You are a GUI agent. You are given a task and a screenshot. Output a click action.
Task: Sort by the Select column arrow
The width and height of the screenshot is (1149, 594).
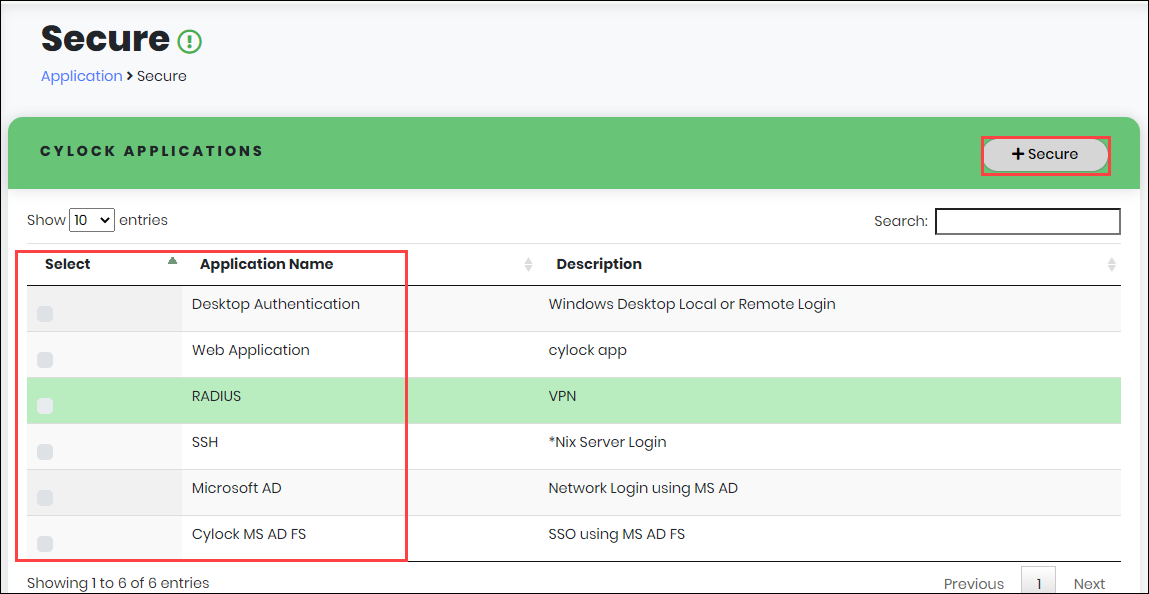[x=172, y=261]
